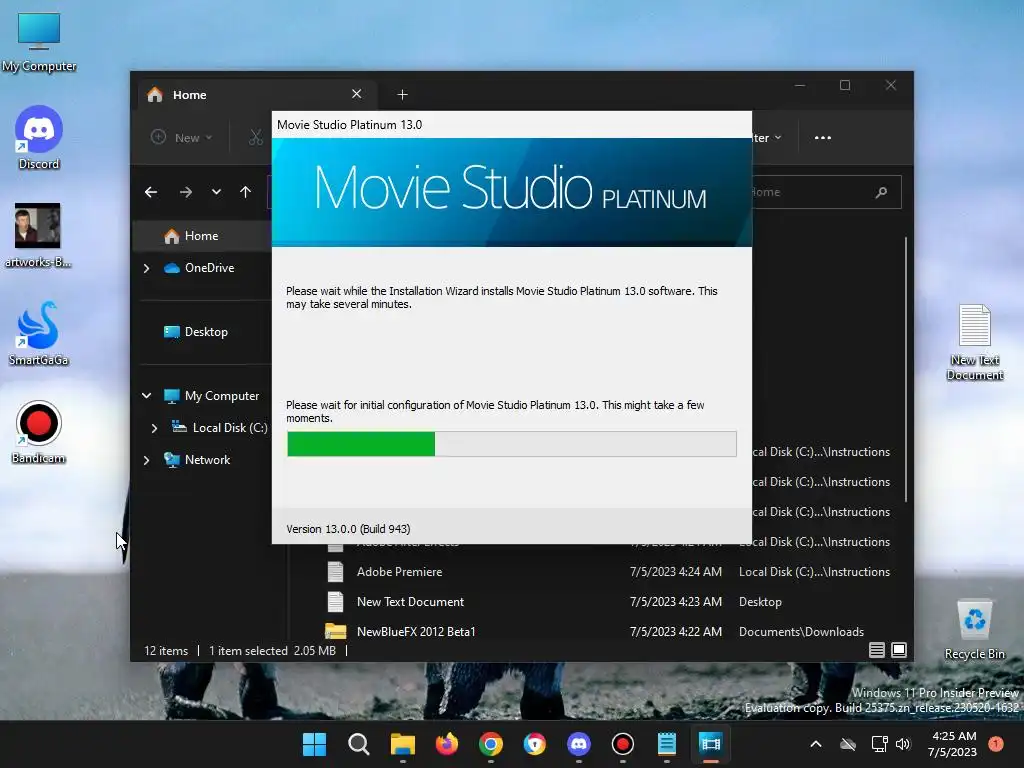Screen dimensions: 1024x768
Task: Collapse the My Computer tree node
Action: [x=146, y=396]
